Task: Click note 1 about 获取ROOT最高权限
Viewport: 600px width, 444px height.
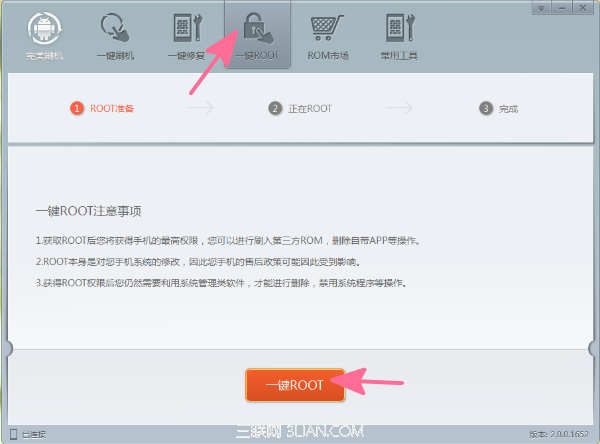Action: coord(228,241)
